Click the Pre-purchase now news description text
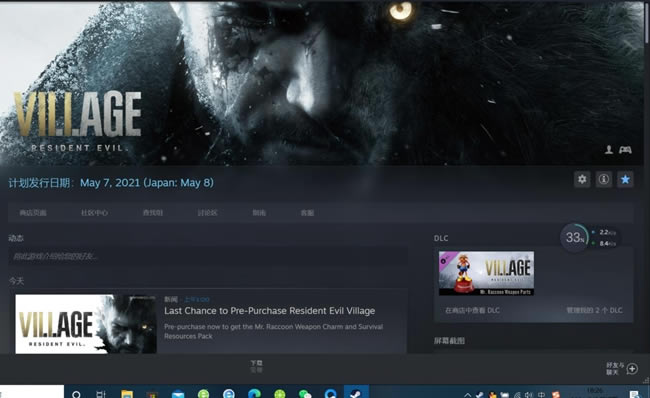Viewport: 650px width, 398px height. [x=273, y=331]
